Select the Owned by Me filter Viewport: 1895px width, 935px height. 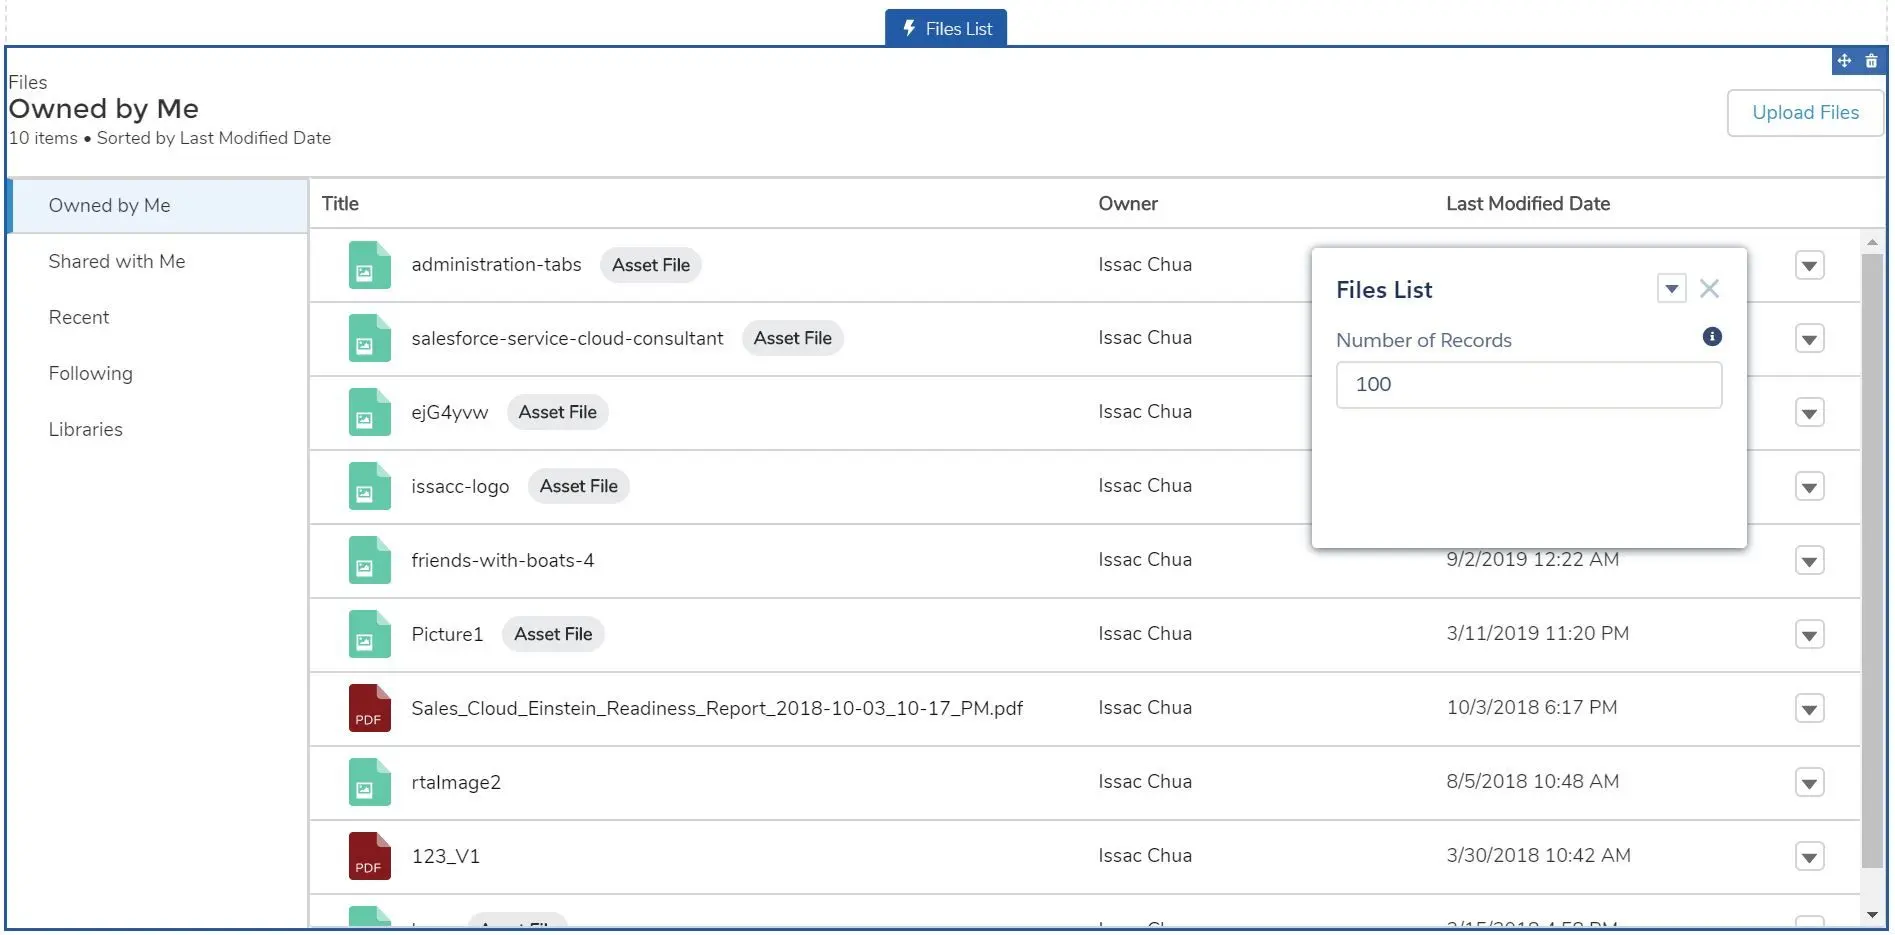pos(157,206)
